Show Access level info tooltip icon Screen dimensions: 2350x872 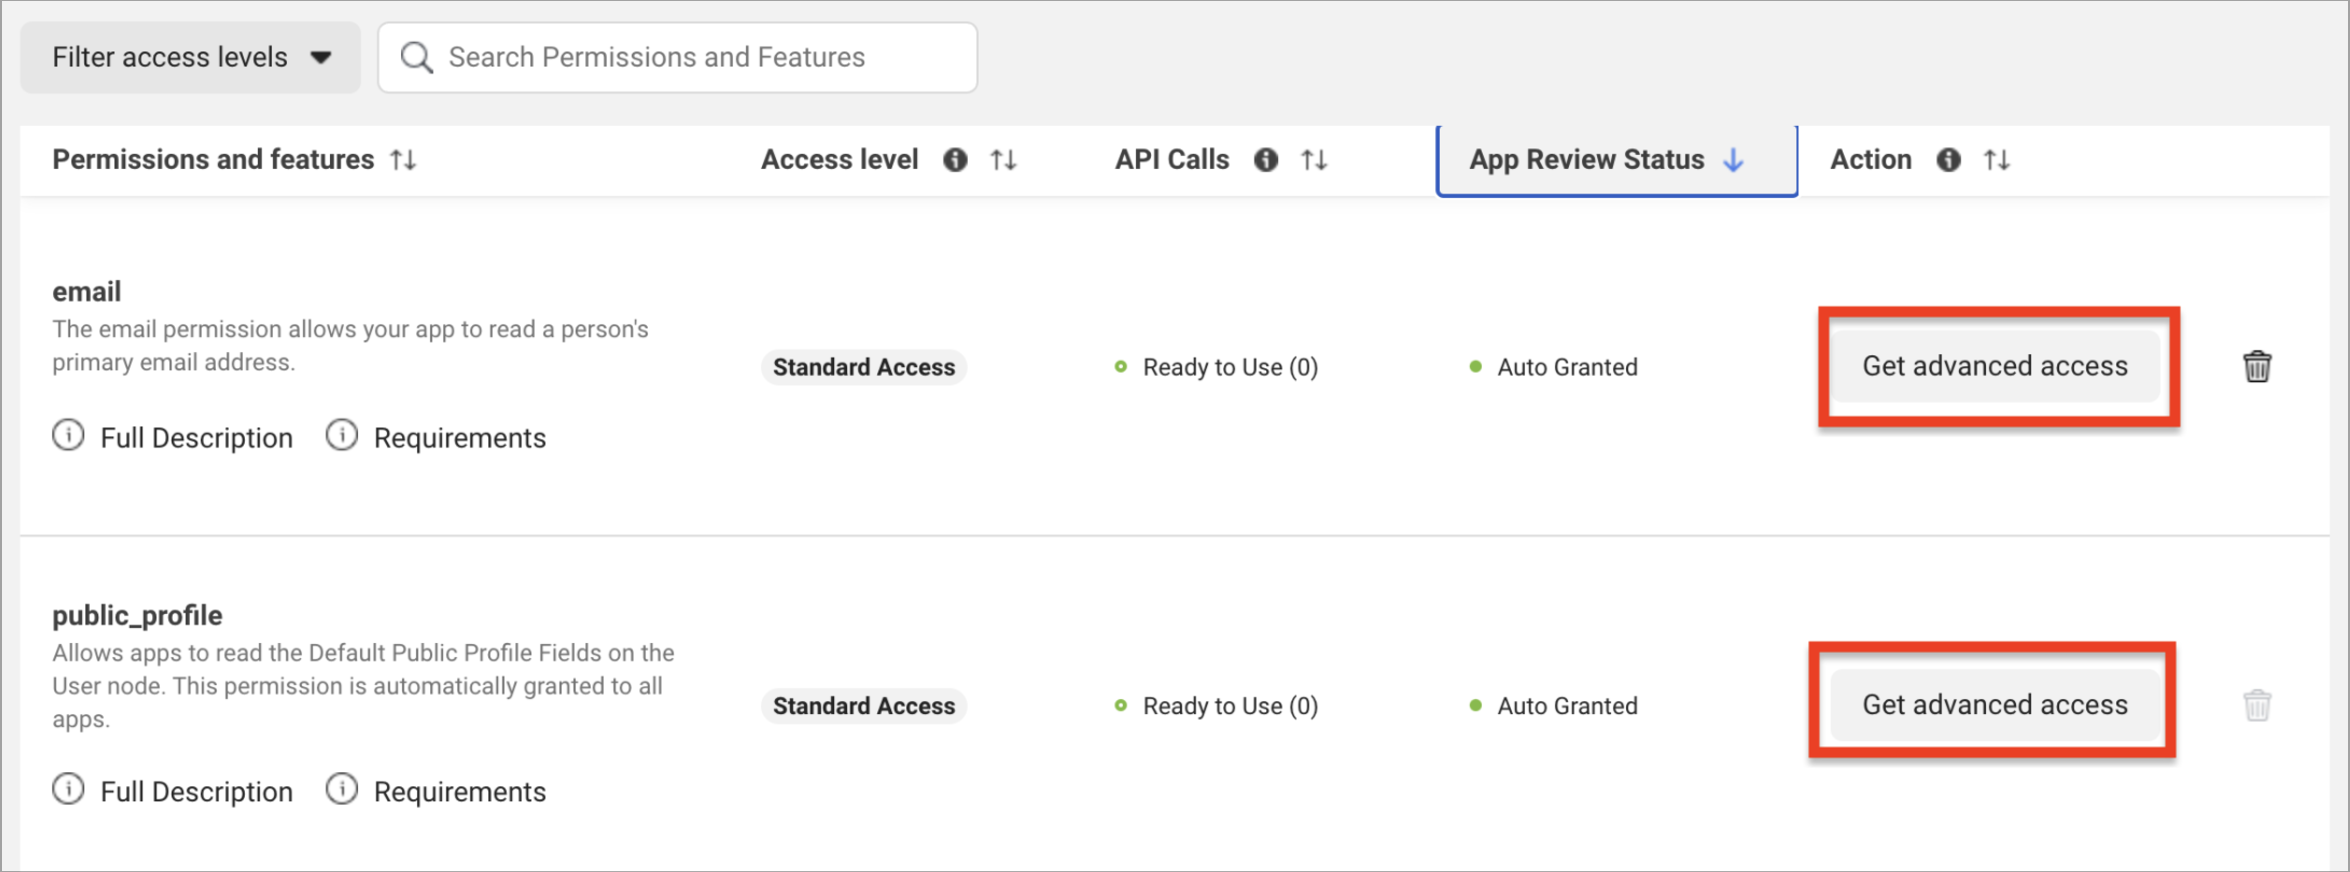click(955, 160)
